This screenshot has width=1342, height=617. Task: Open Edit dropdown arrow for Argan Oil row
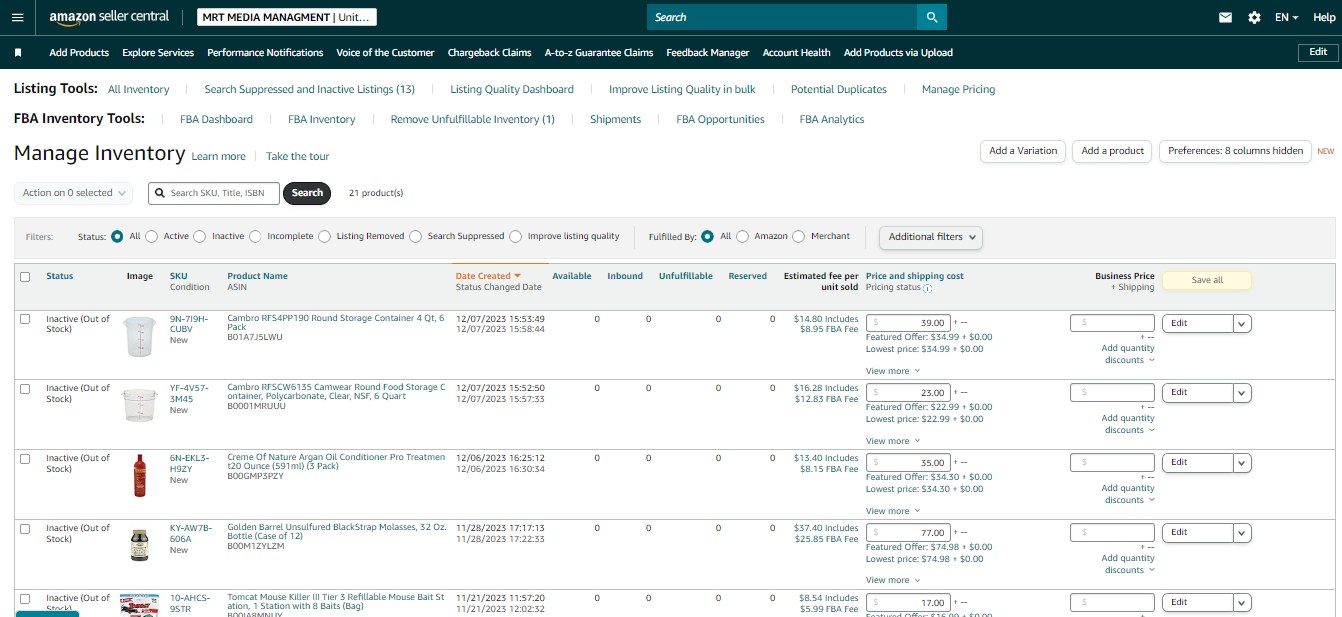click(x=1242, y=463)
